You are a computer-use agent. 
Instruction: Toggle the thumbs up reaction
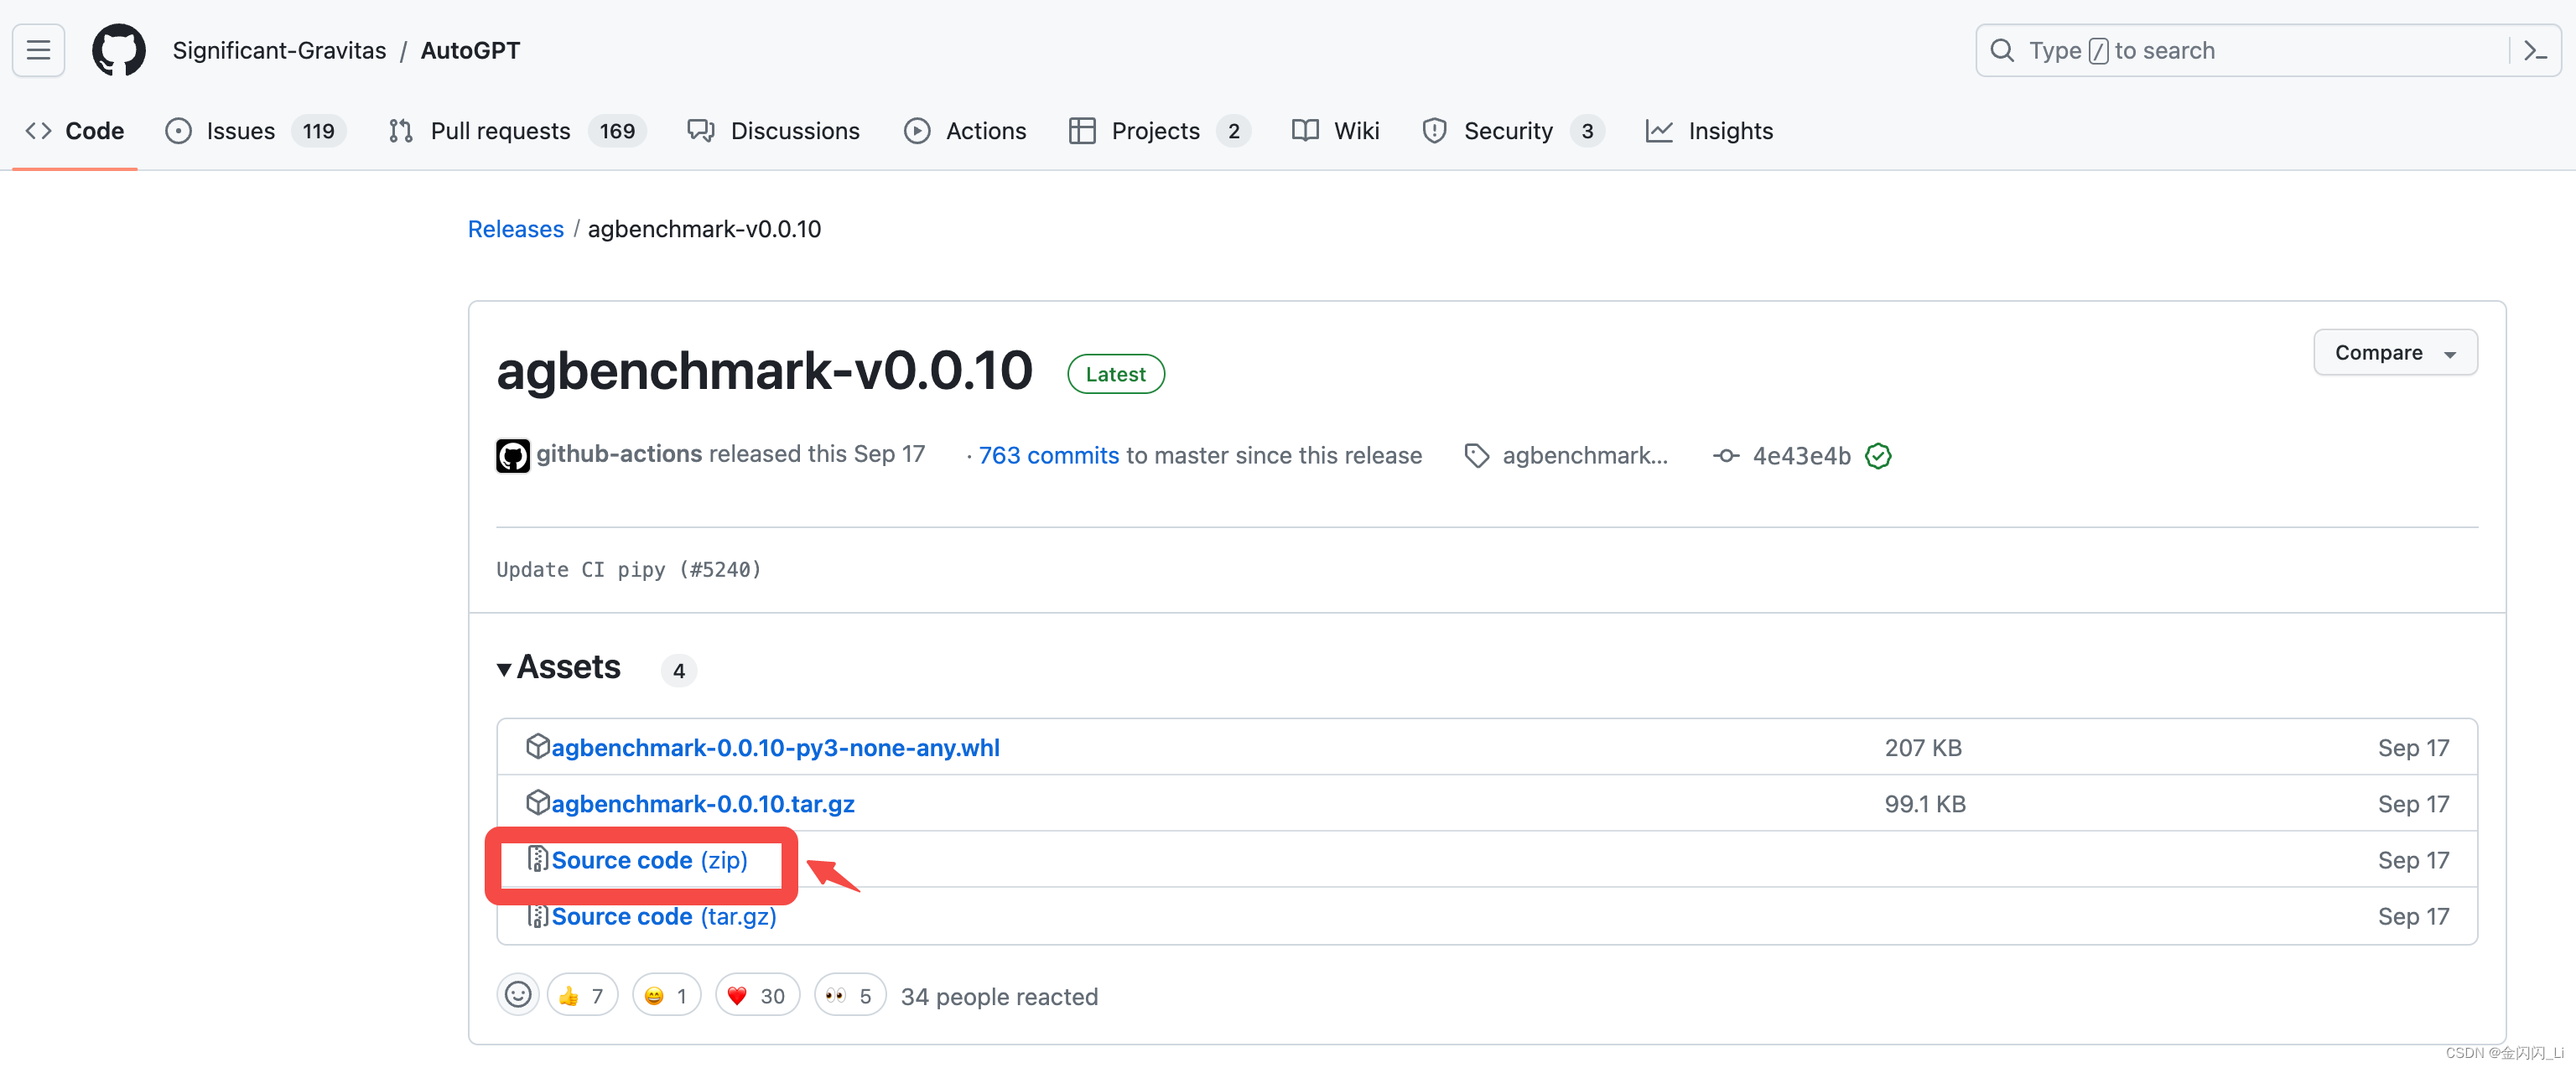coord(582,995)
